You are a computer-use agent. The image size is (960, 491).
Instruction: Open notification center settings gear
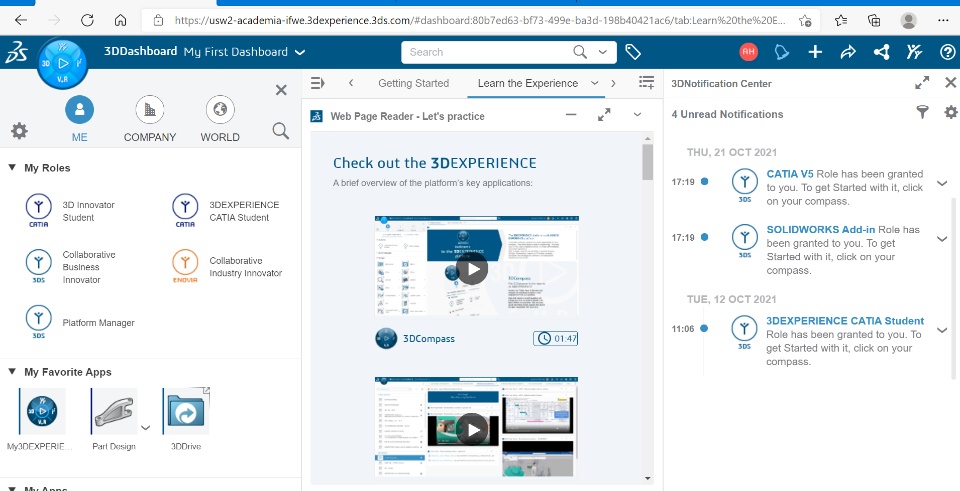(950, 112)
